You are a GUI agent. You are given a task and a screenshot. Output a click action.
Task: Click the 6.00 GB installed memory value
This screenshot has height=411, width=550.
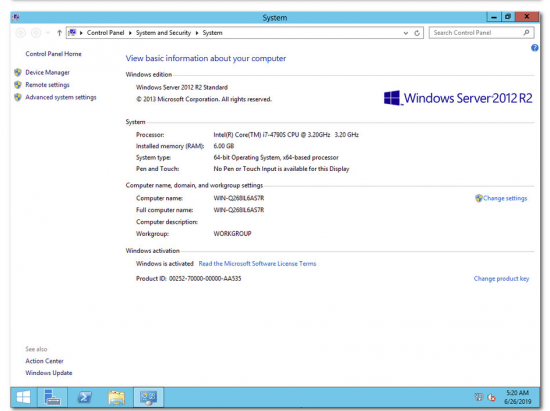click(x=223, y=146)
